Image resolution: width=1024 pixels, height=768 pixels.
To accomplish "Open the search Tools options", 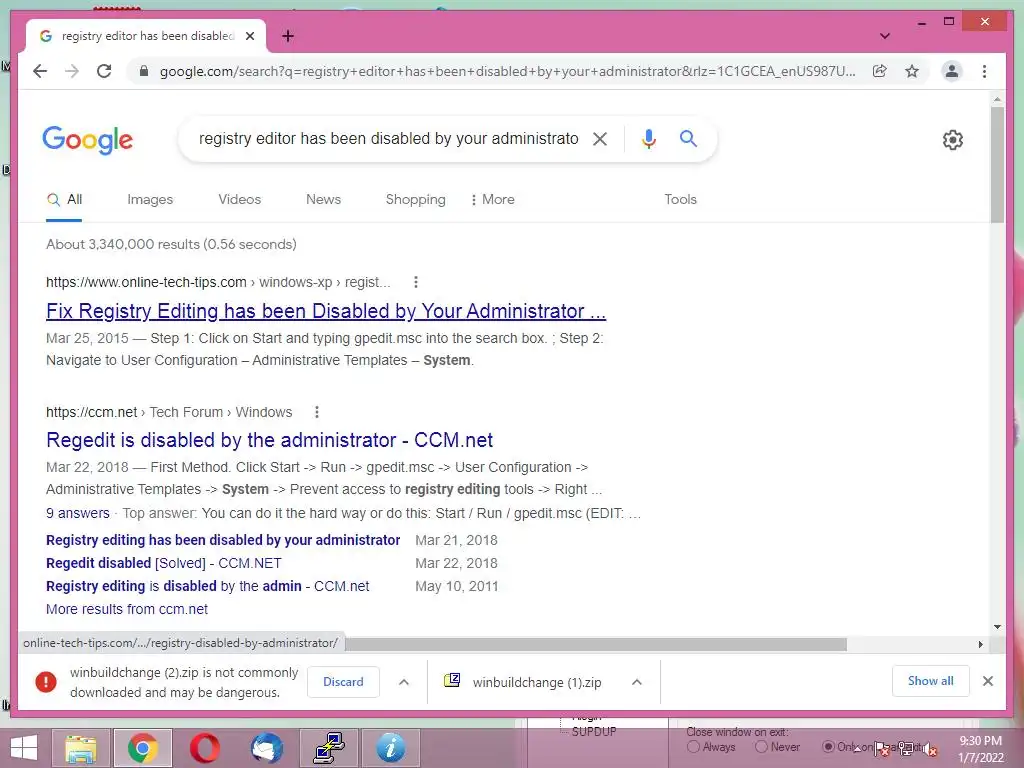I will [x=680, y=199].
